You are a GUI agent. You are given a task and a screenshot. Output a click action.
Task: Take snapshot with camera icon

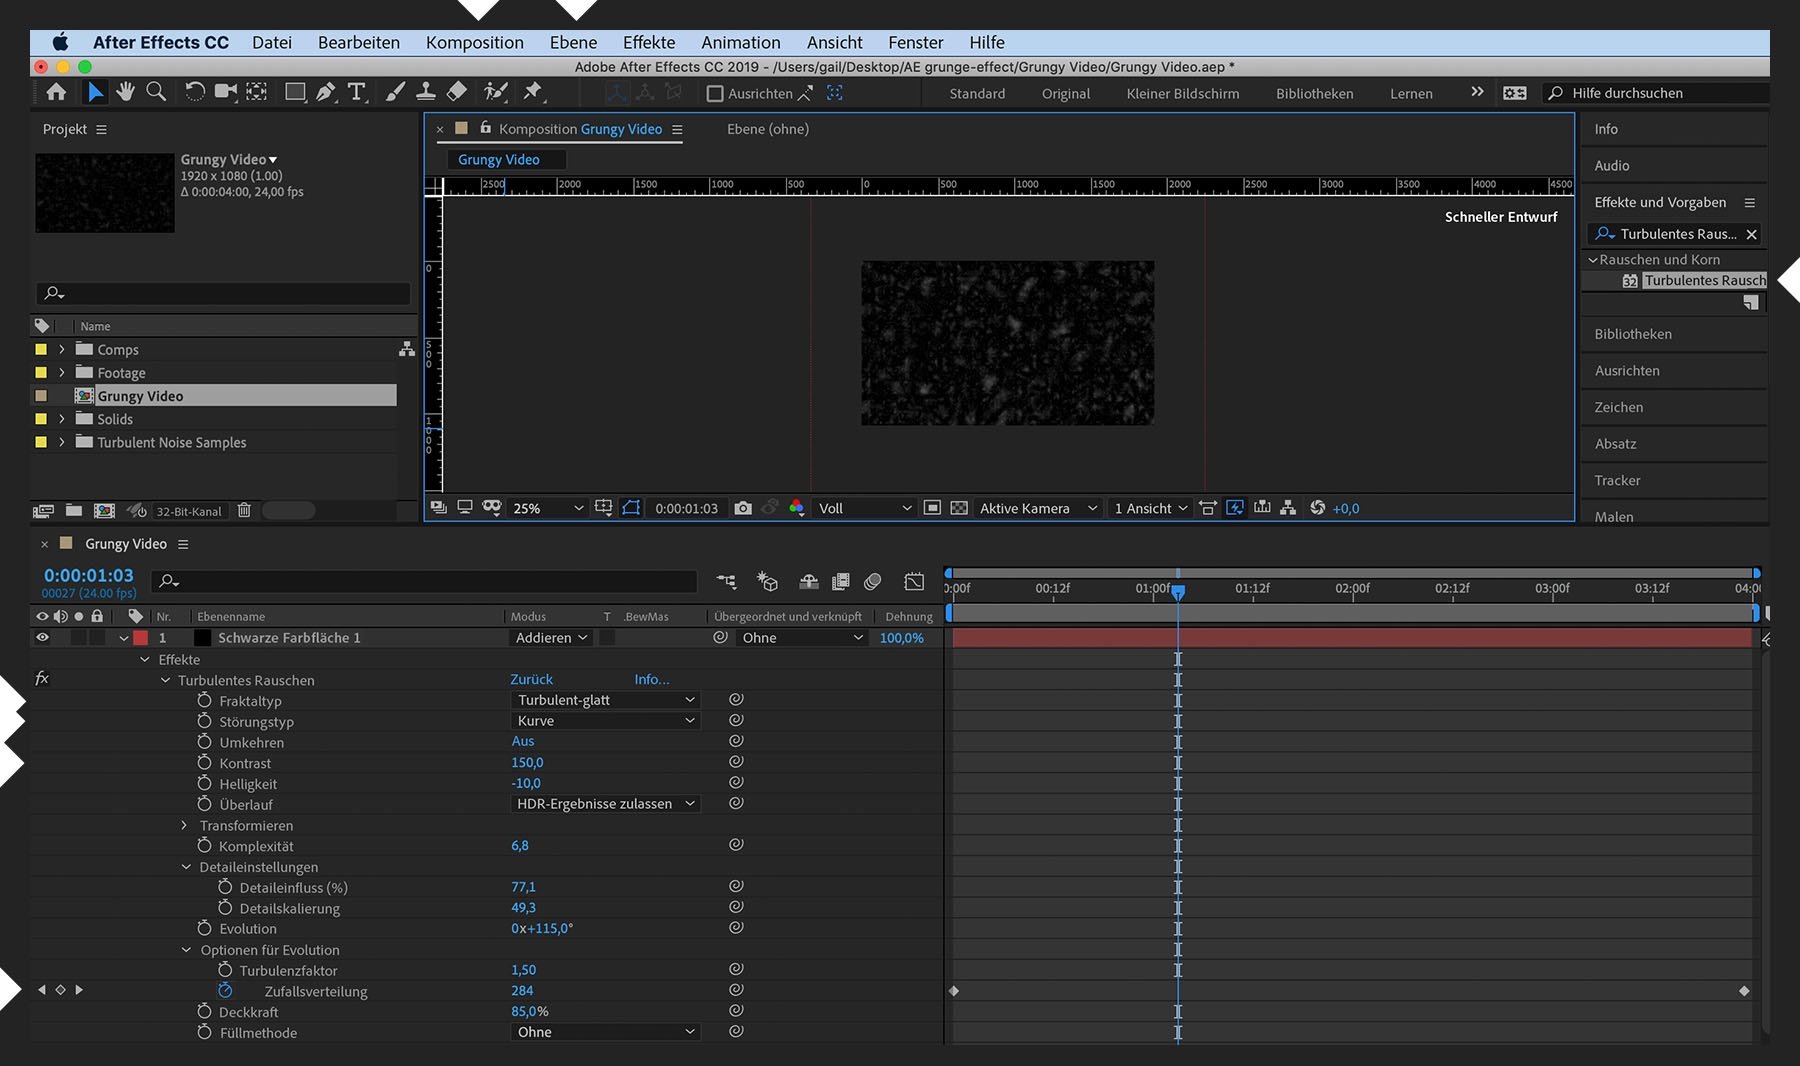[x=742, y=508]
